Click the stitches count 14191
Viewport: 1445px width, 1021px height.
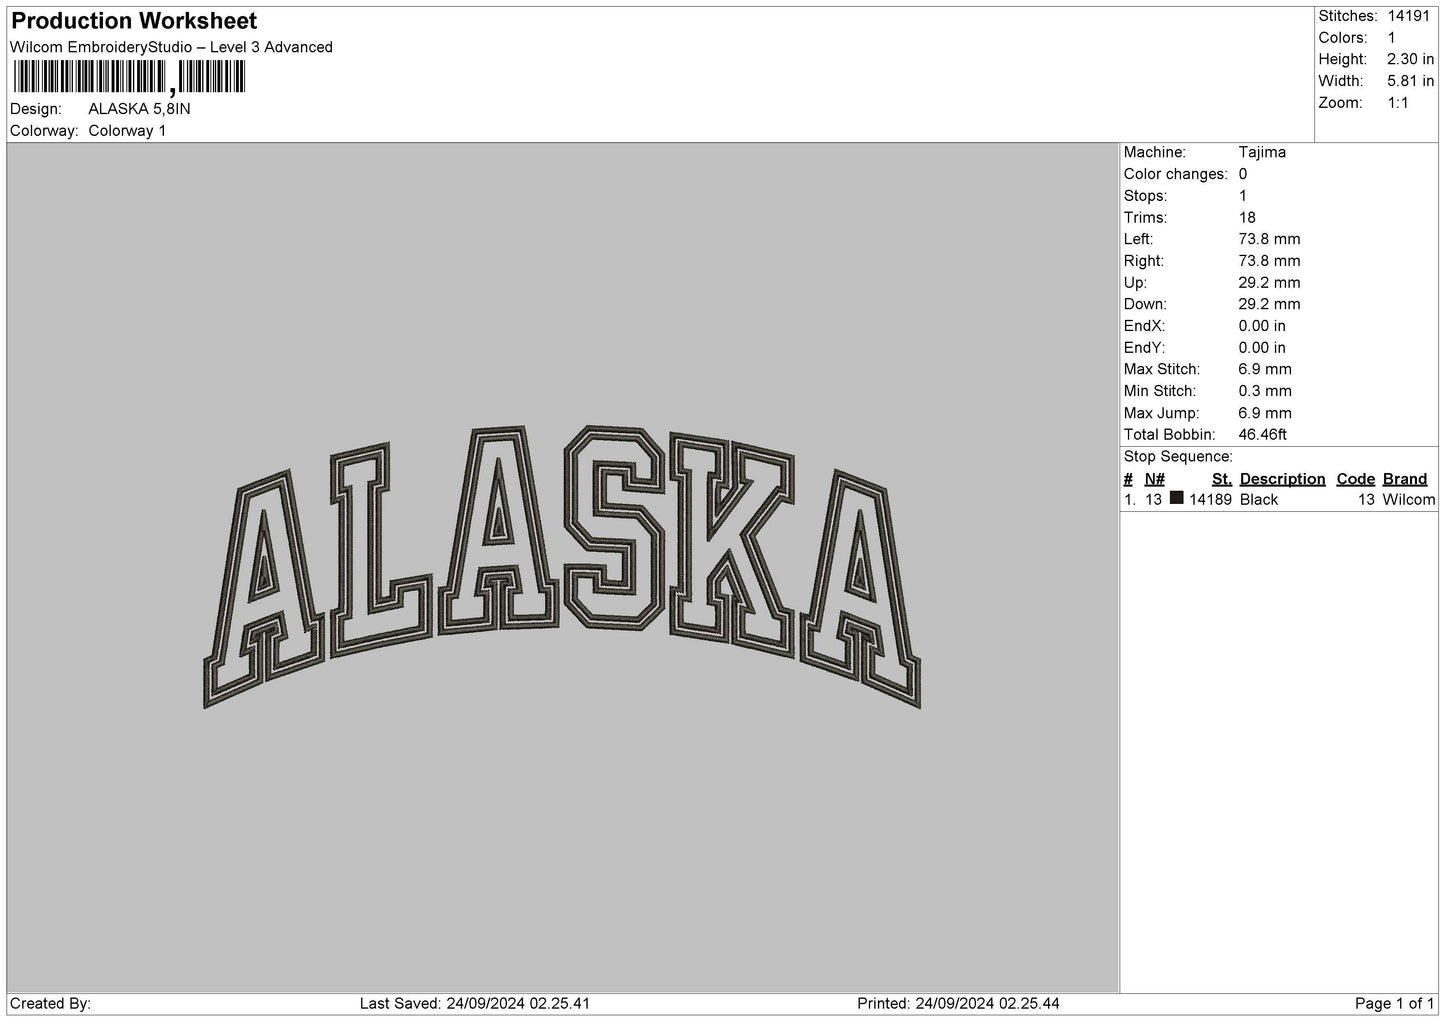(1410, 16)
